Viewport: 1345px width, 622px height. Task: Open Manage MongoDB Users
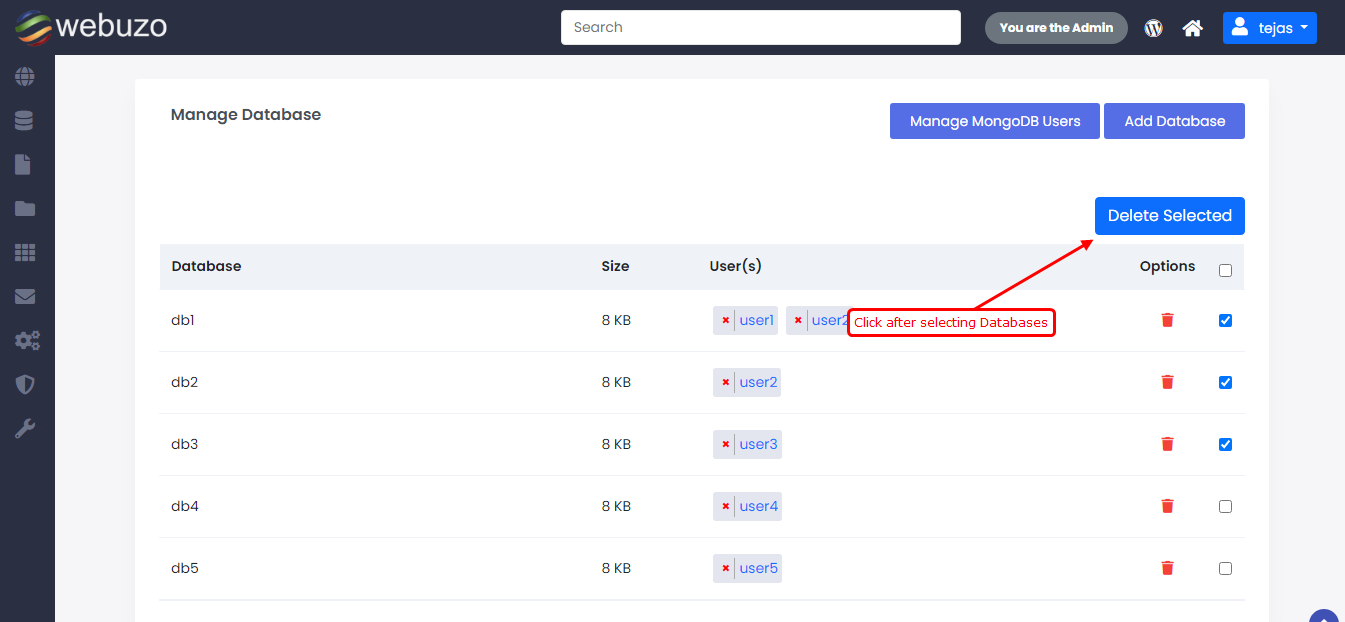pos(994,121)
